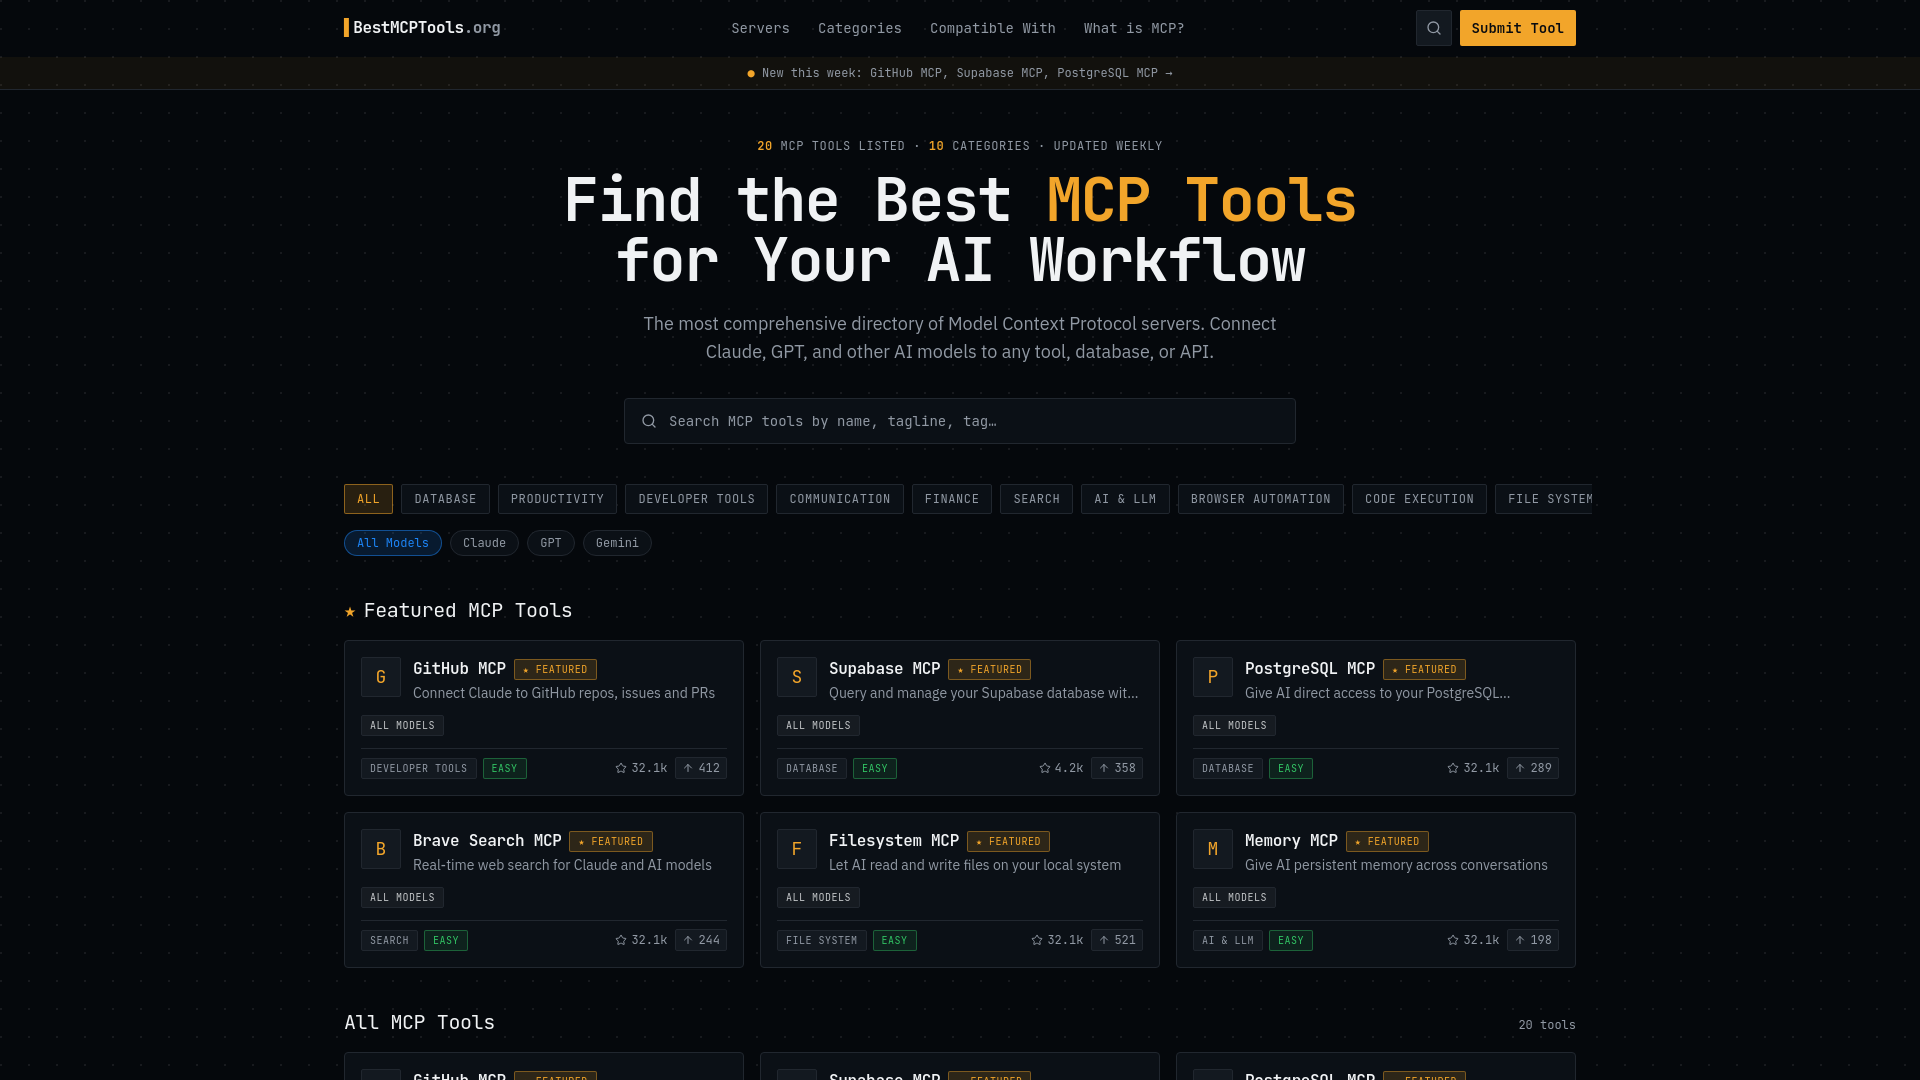Click the S logo of Supabase MCP

[x=797, y=677]
